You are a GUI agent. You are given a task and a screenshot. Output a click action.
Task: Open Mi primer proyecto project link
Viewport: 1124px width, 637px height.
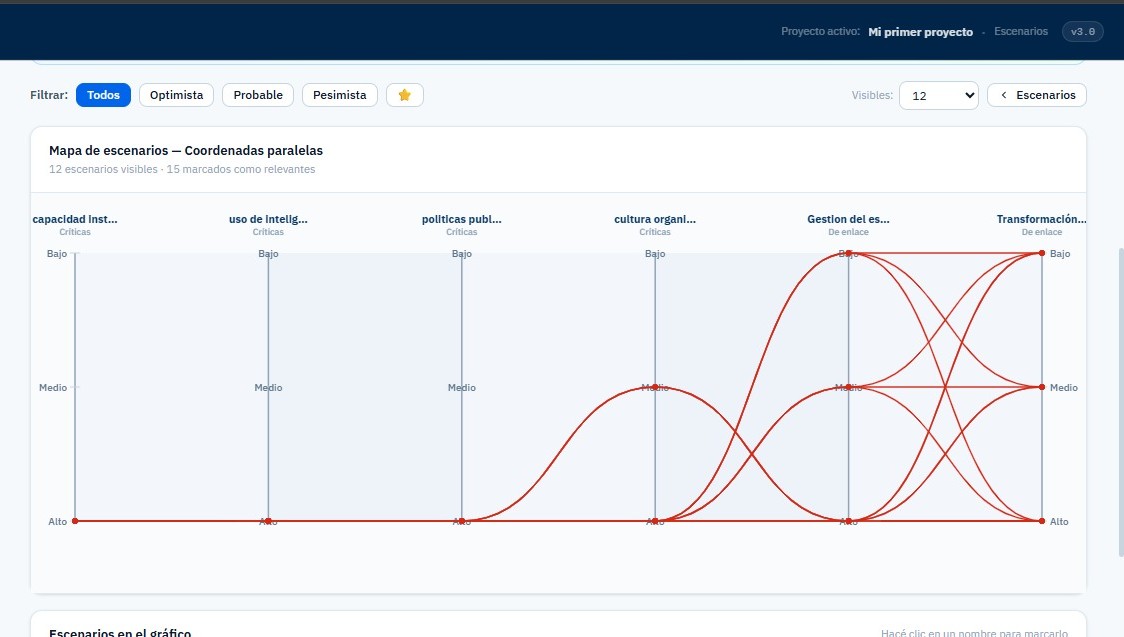coord(920,32)
